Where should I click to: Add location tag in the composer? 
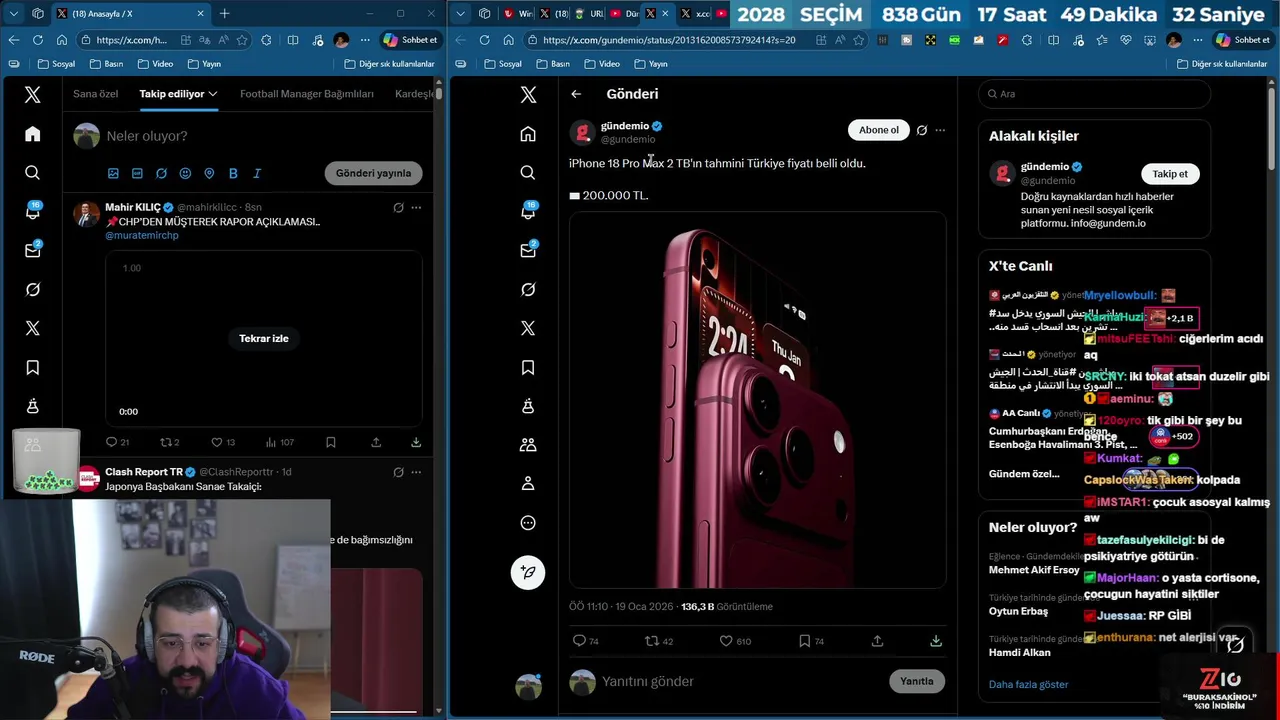(209, 173)
